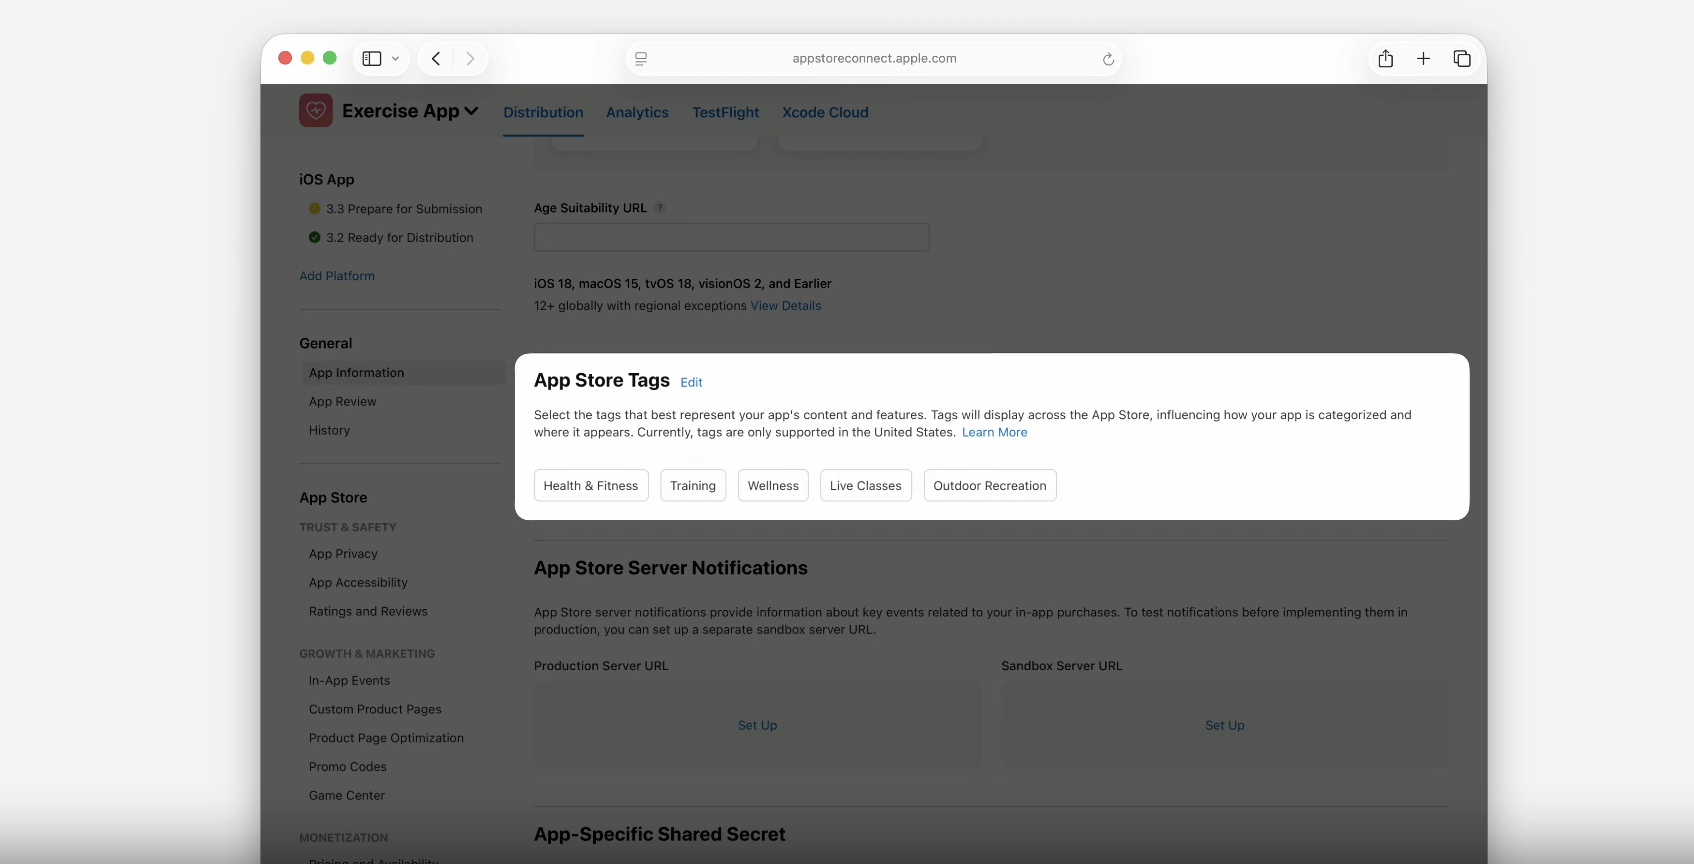Switch to the Xcode Cloud tab
Image resolution: width=1694 pixels, height=864 pixels.
(x=825, y=112)
